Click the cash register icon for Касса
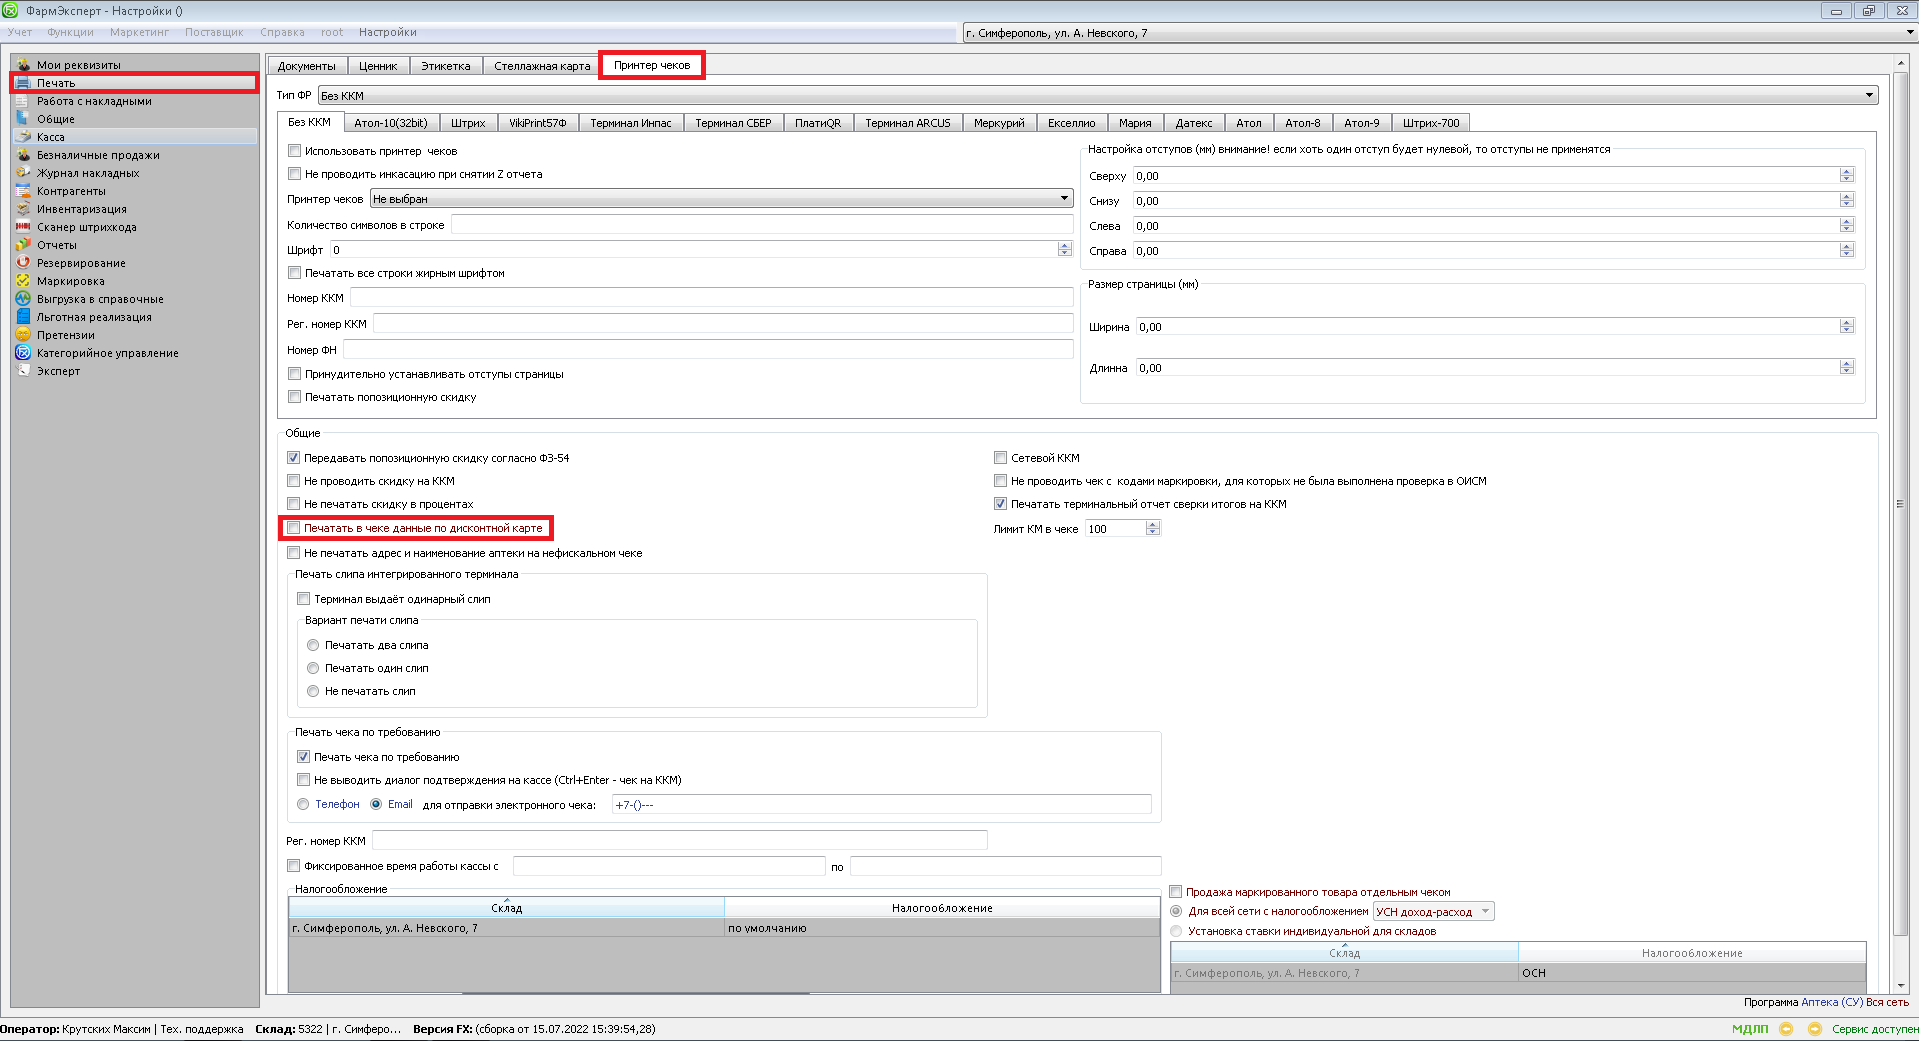 point(23,137)
